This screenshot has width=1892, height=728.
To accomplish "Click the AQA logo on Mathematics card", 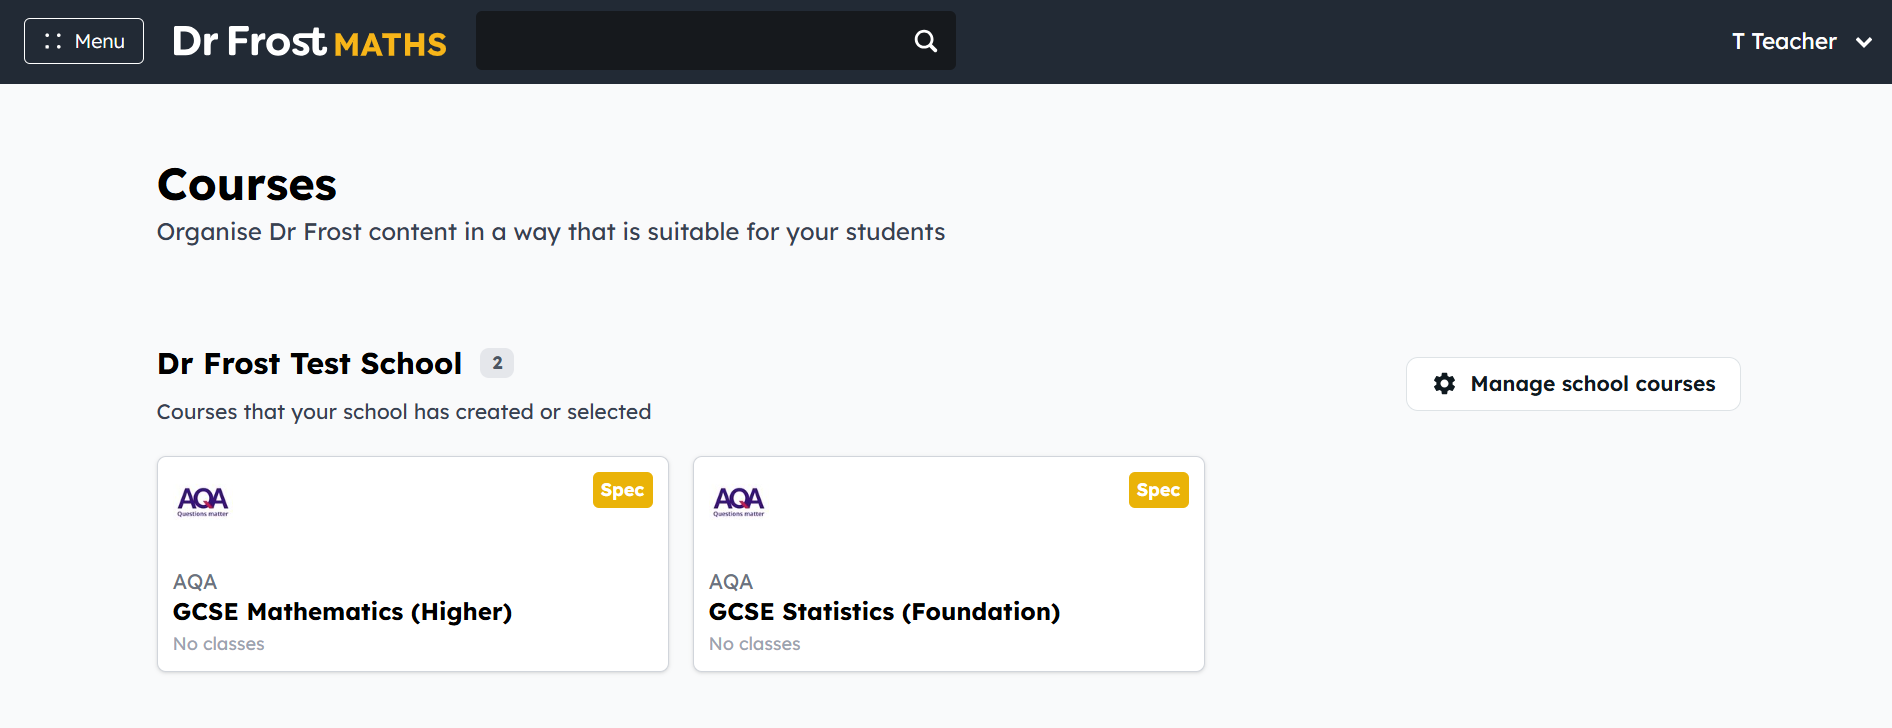I will point(203,501).
